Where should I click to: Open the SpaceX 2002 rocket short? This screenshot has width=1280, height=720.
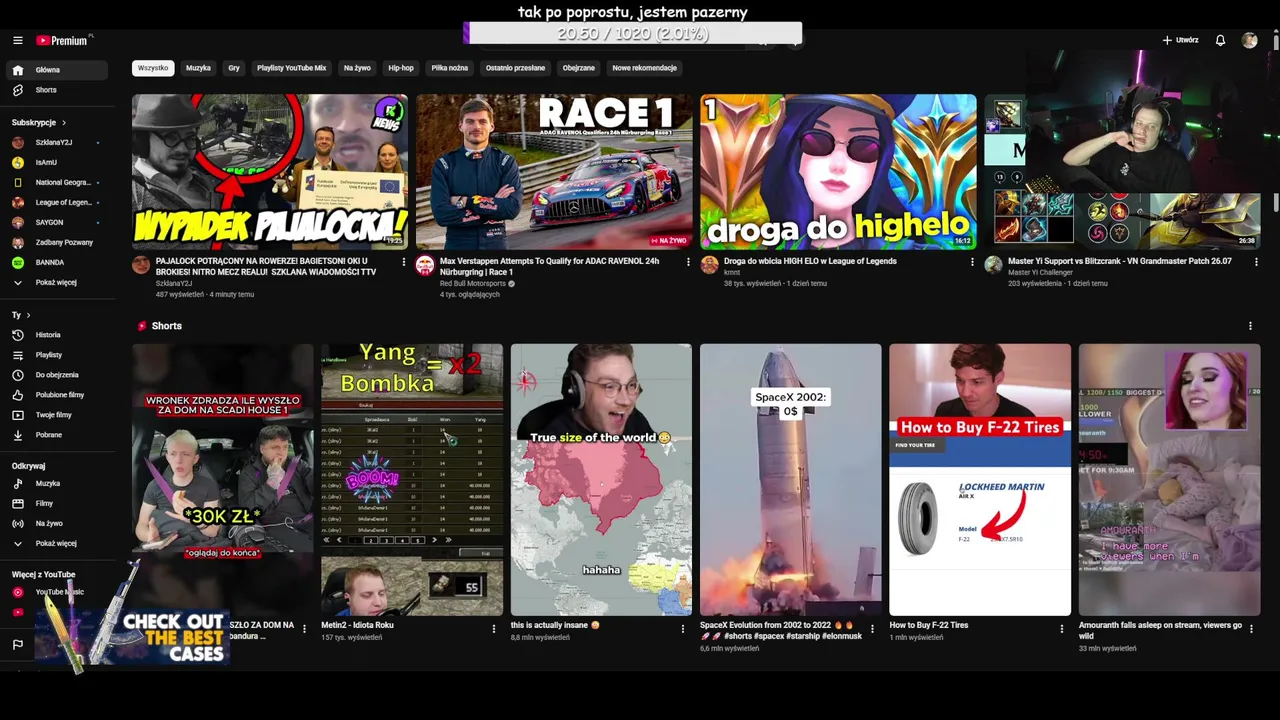790,480
